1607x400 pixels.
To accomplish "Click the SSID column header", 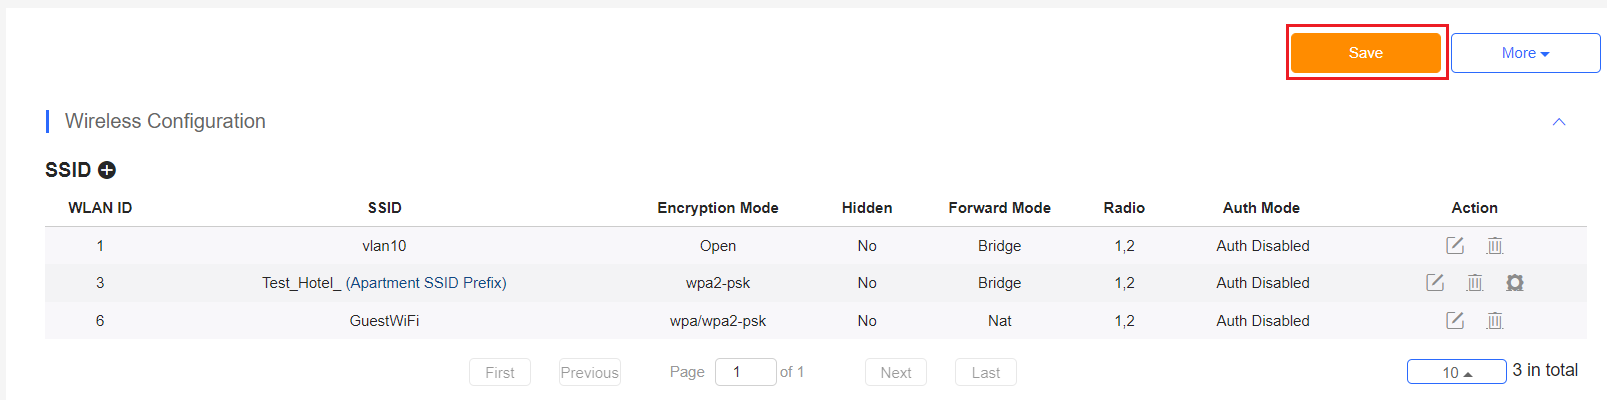I will pos(385,208).
